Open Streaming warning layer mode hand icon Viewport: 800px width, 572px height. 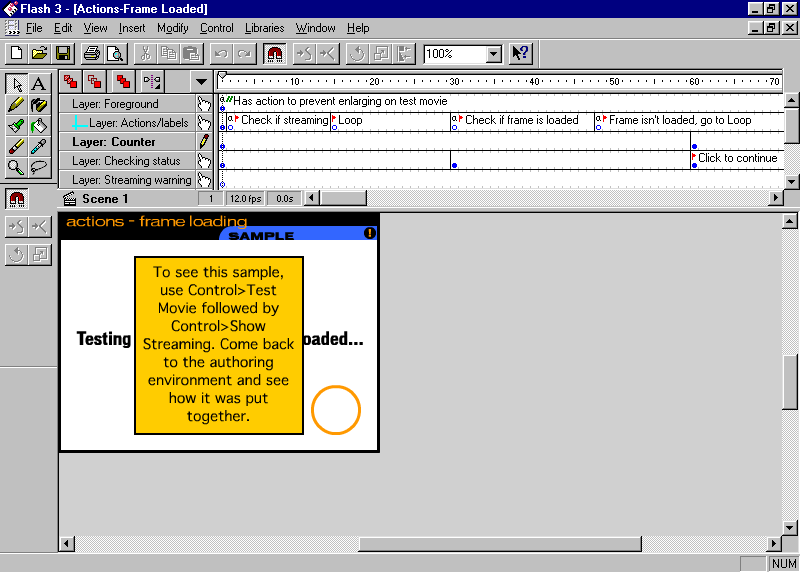204,180
